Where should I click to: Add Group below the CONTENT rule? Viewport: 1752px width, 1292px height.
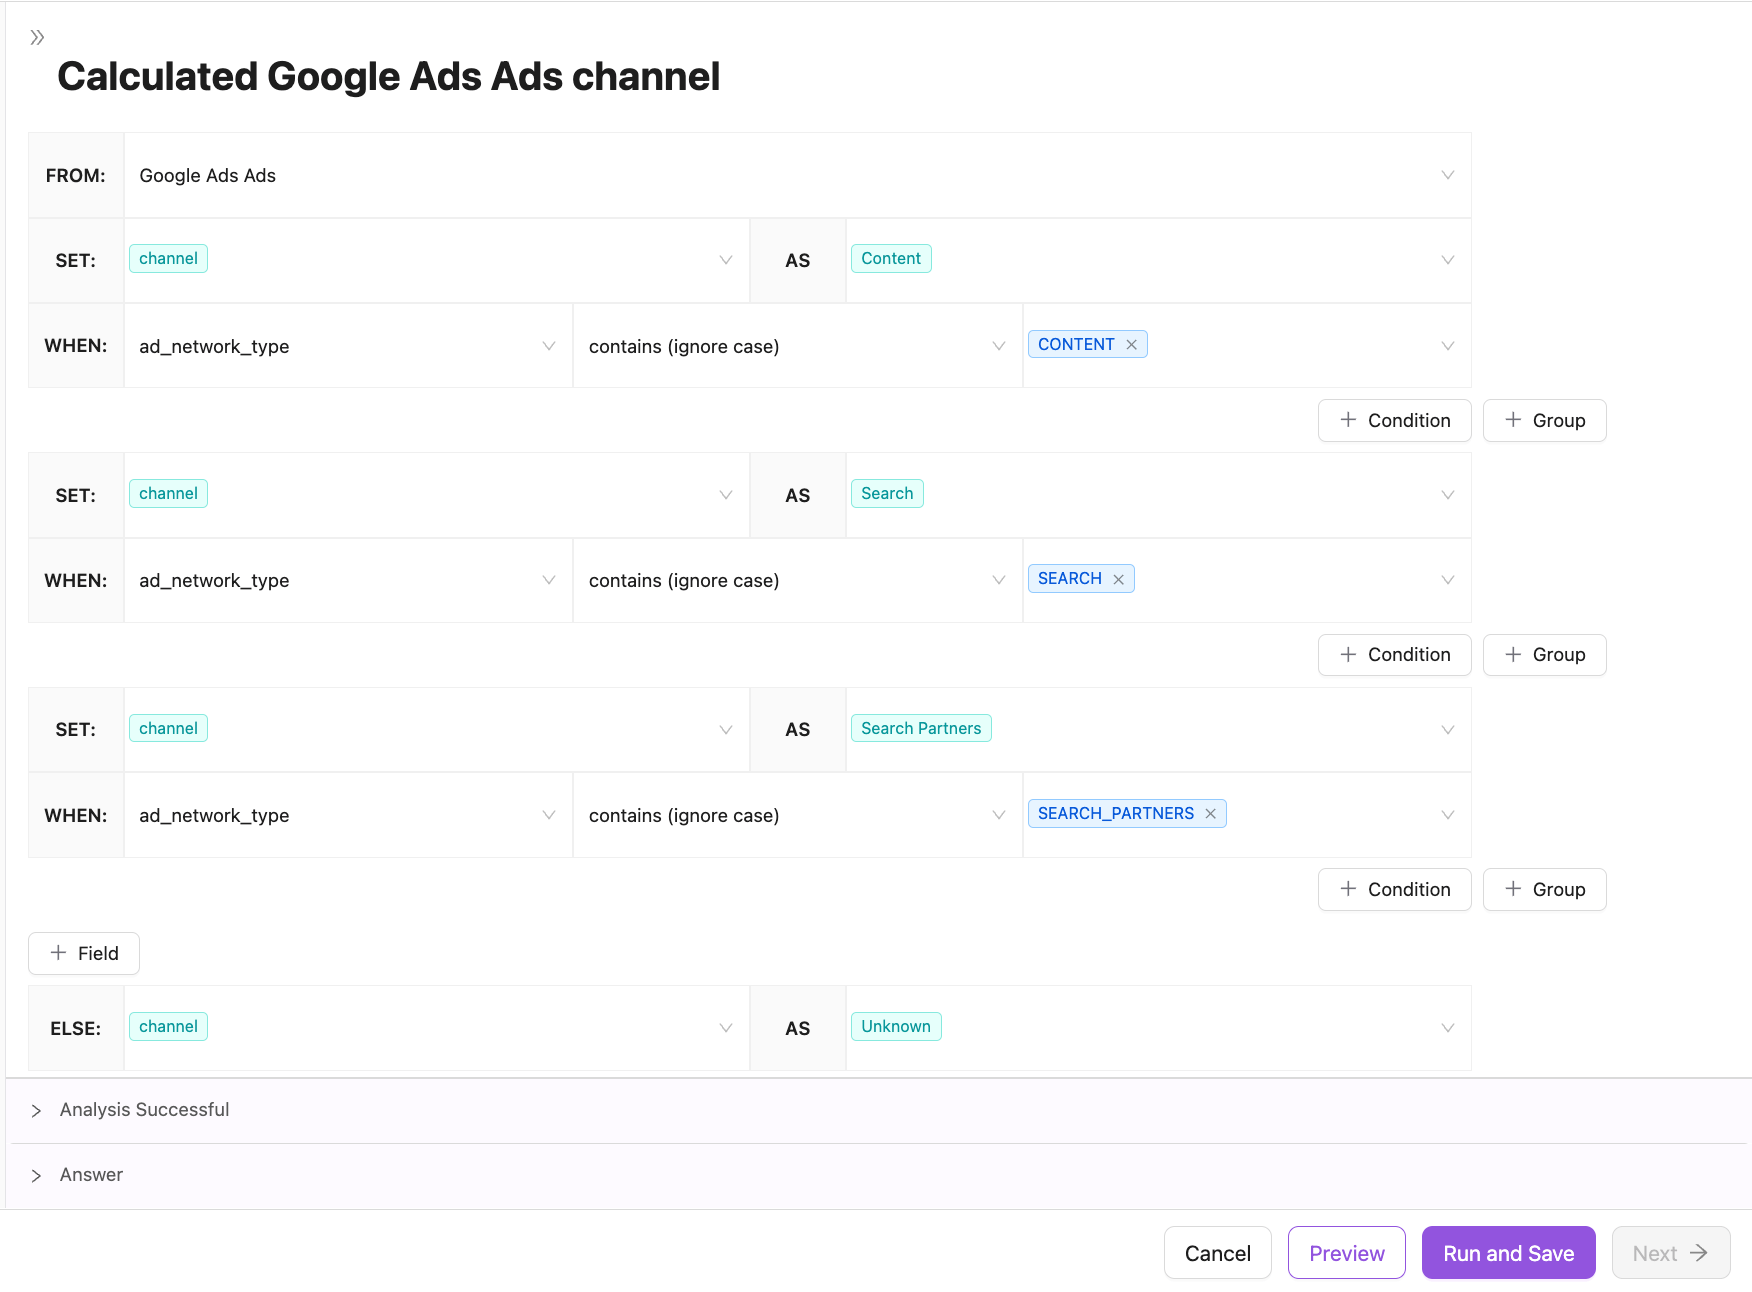(1544, 420)
